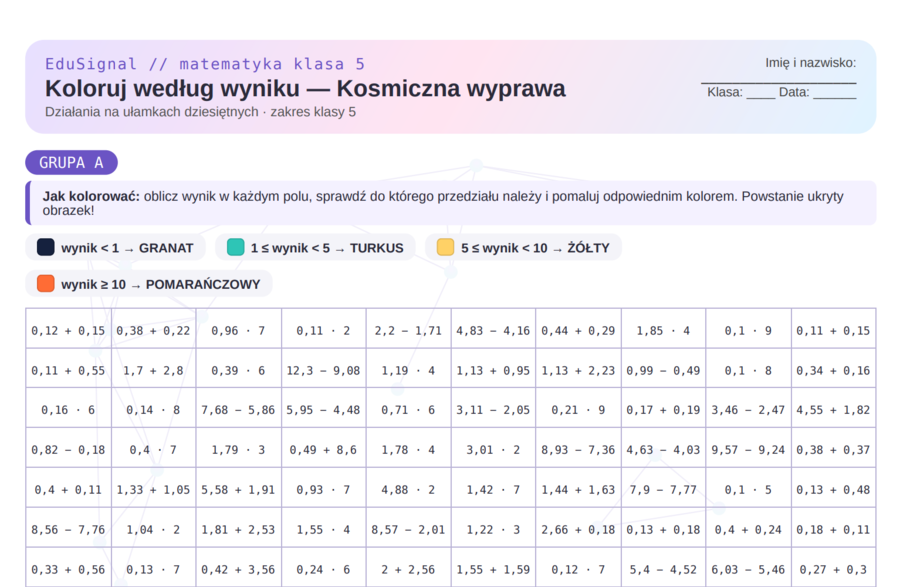The width and height of the screenshot is (900, 587).
Task: Click the cell '0,96 · 7'
Action: pos(238,328)
